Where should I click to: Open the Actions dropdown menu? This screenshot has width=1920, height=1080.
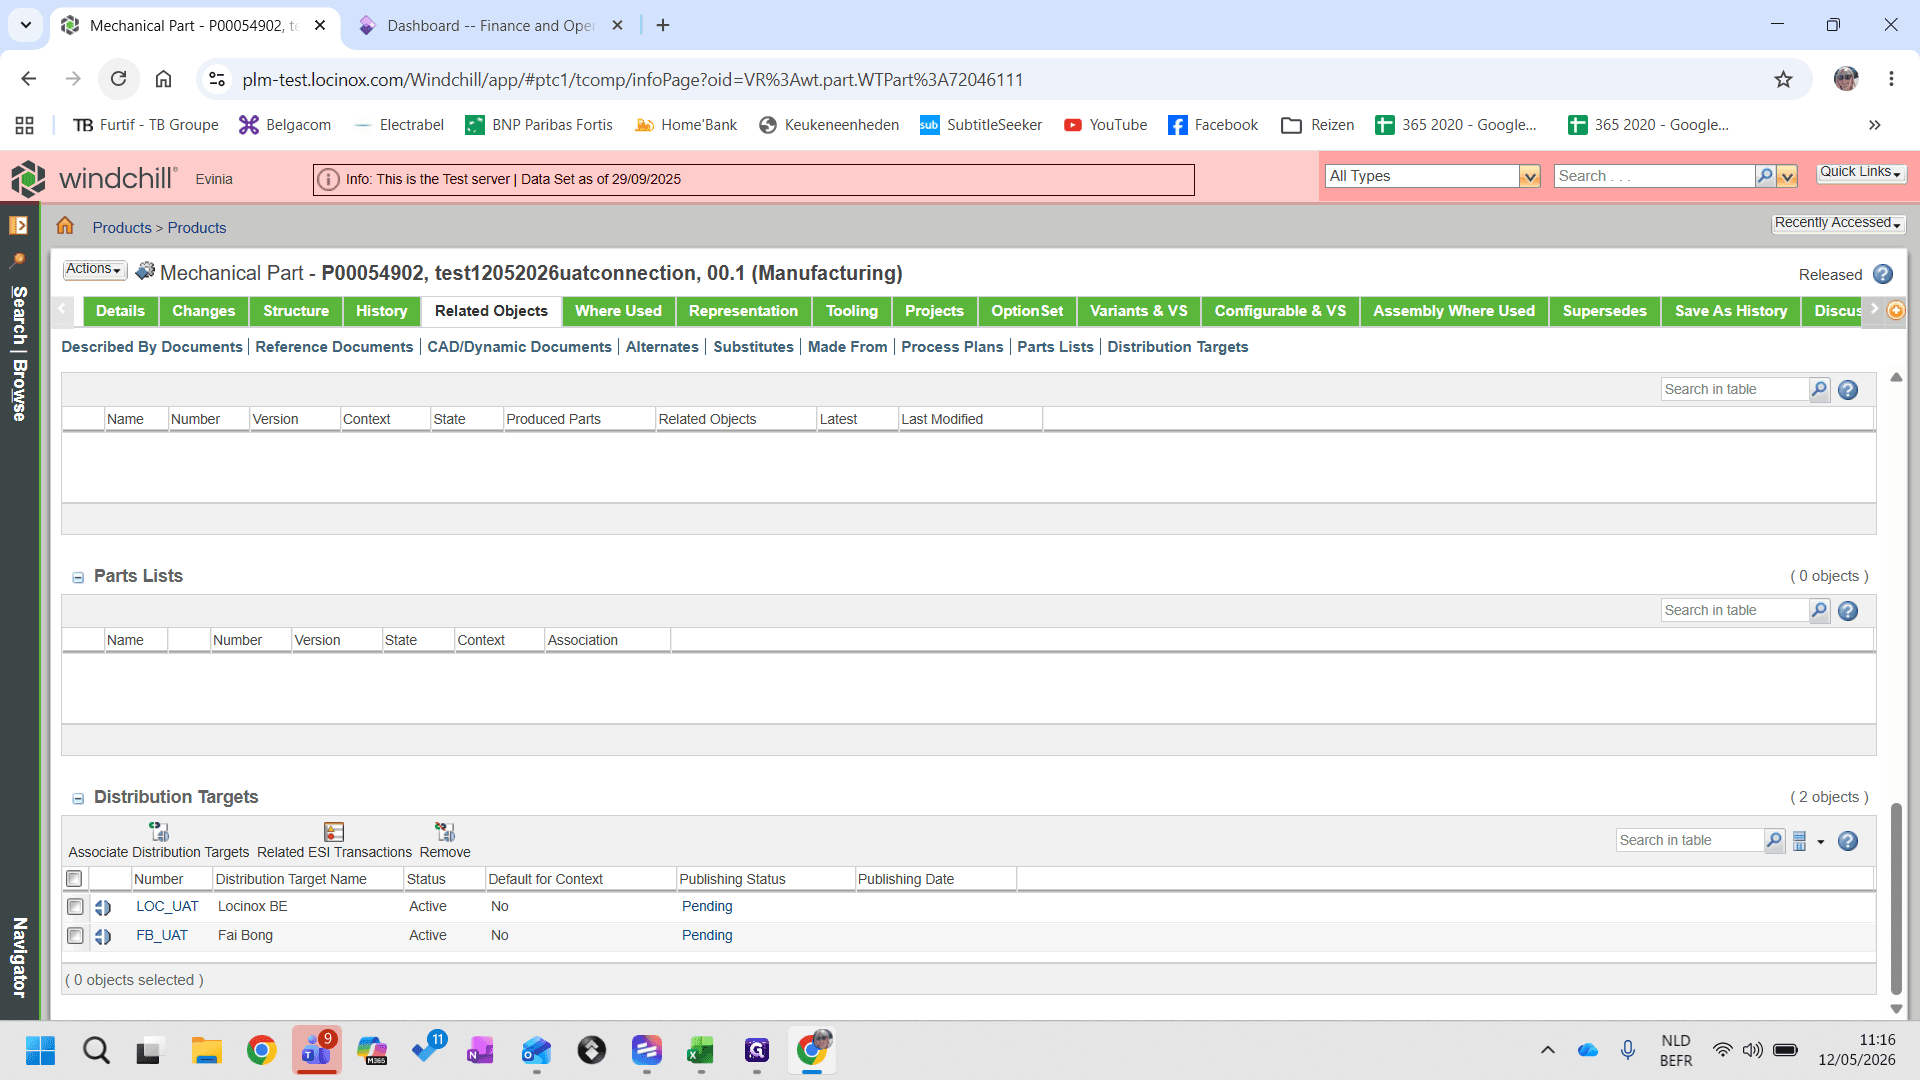click(x=95, y=270)
